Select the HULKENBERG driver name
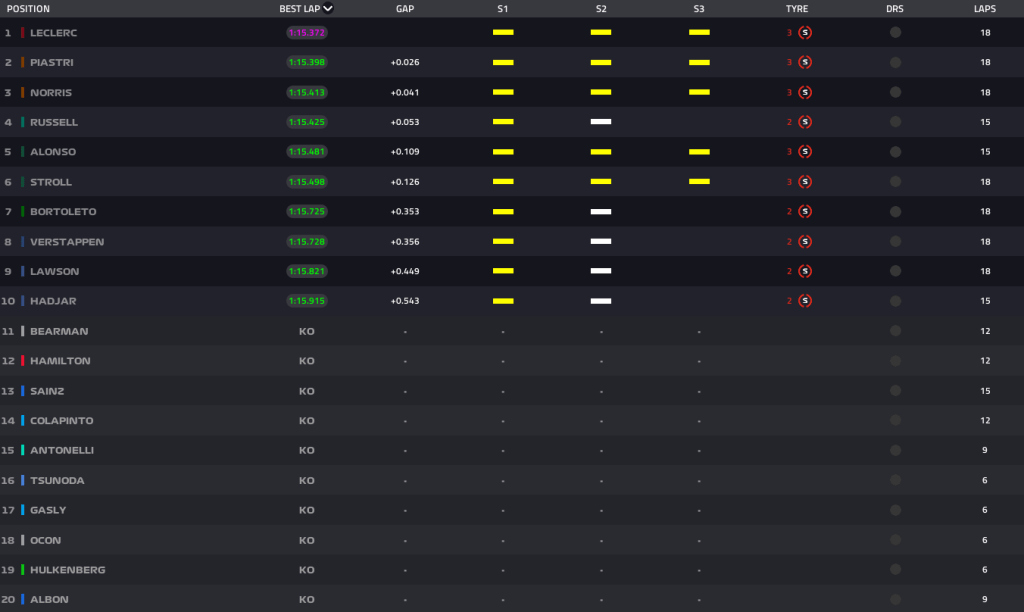Viewport: 1024px width, 612px height. [x=68, y=570]
